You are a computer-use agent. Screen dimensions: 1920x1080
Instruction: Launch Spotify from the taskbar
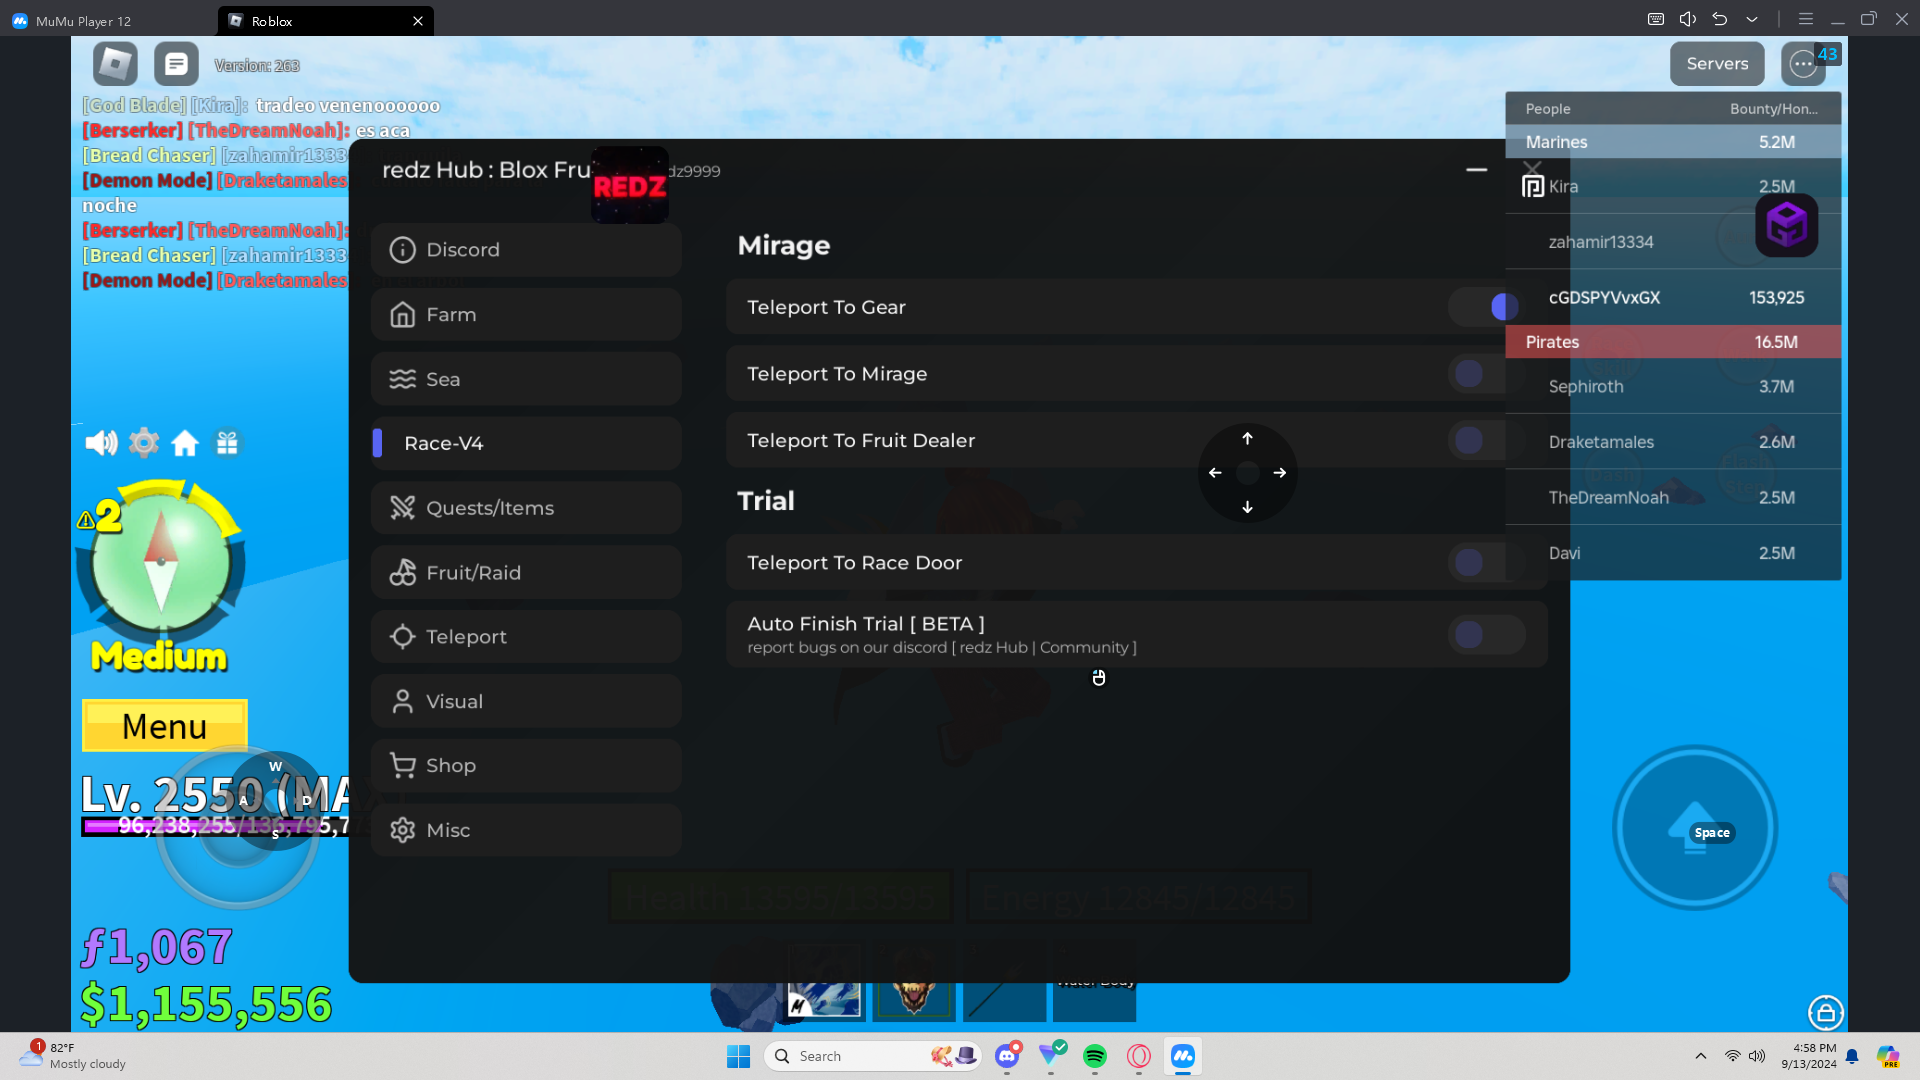pyautogui.click(x=1095, y=1056)
